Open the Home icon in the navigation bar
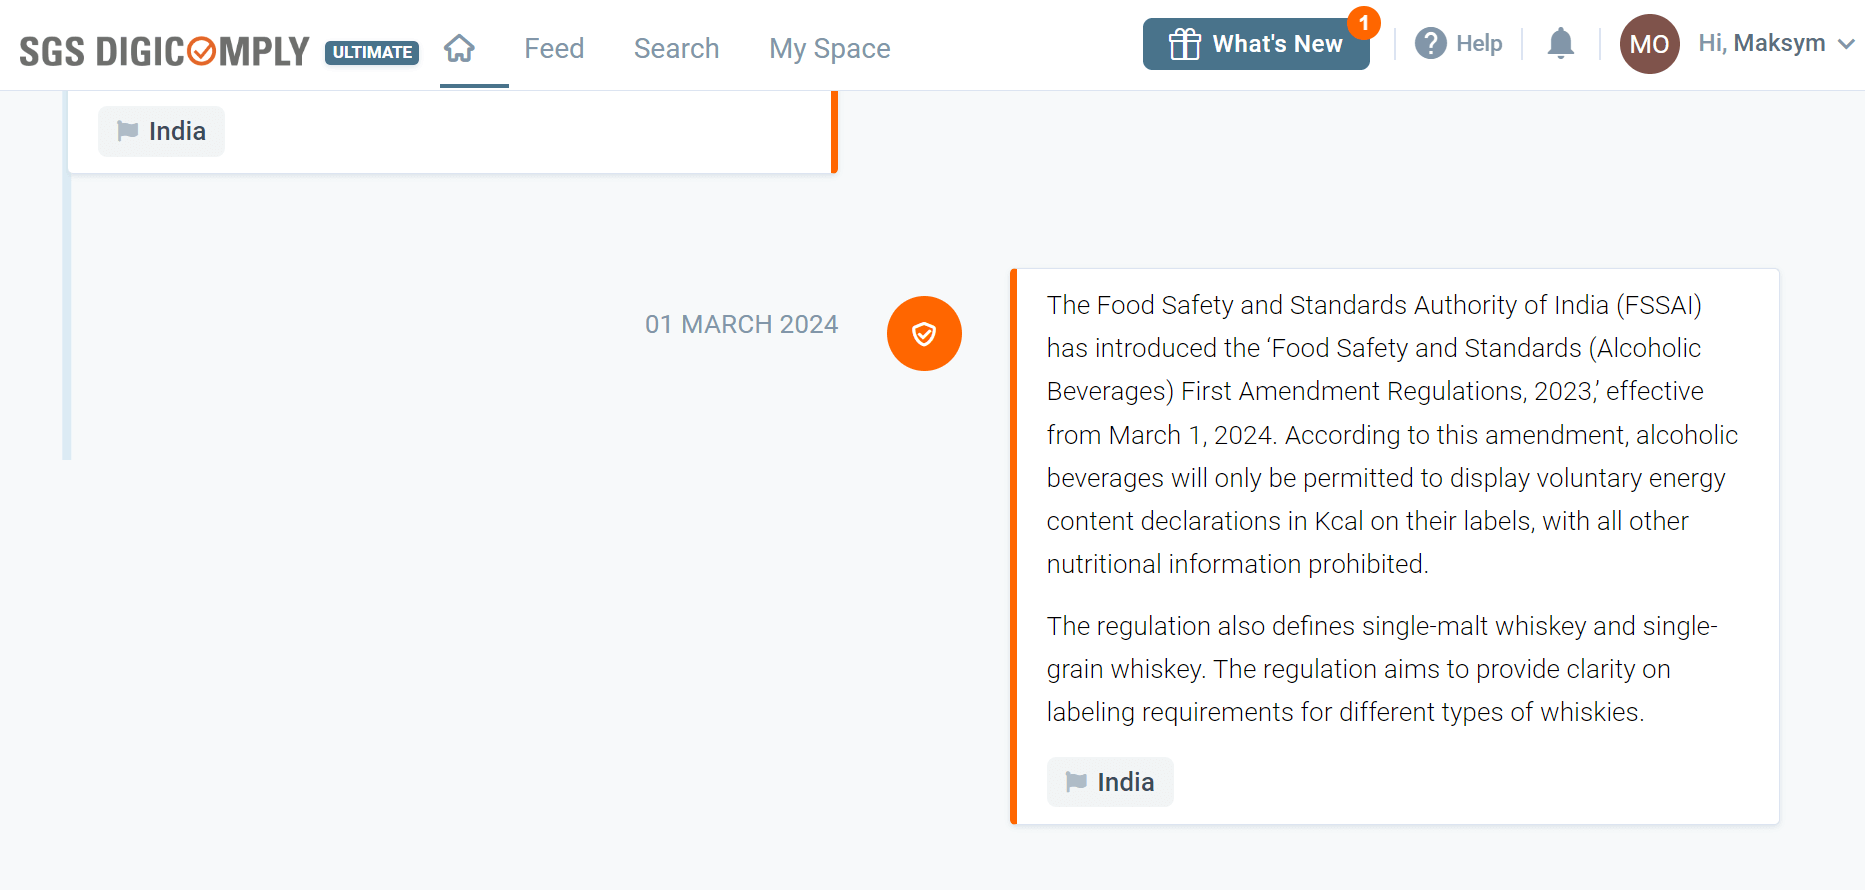1865x890 pixels. click(x=460, y=47)
